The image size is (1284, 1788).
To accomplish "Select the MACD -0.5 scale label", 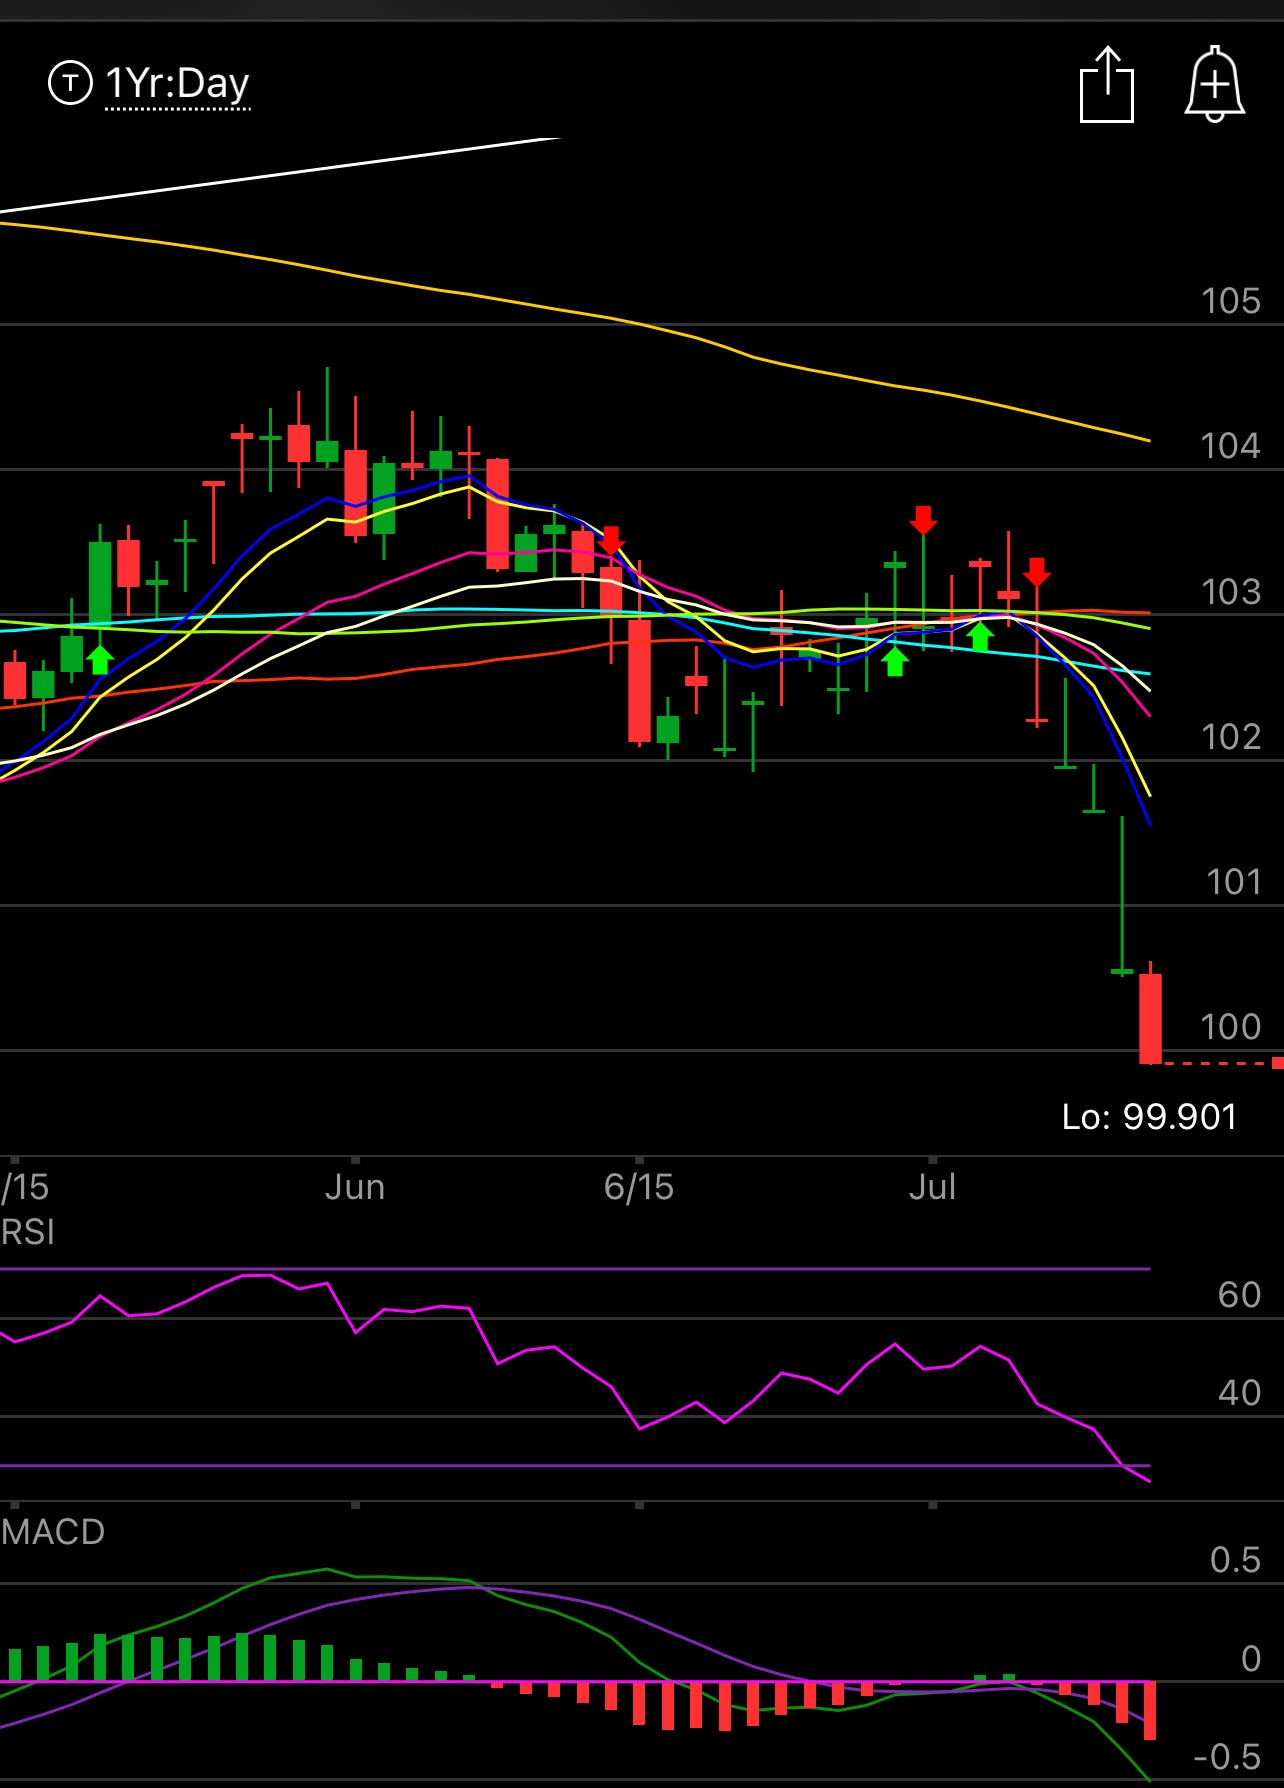I will pyautogui.click(x=1227, y=1757).
